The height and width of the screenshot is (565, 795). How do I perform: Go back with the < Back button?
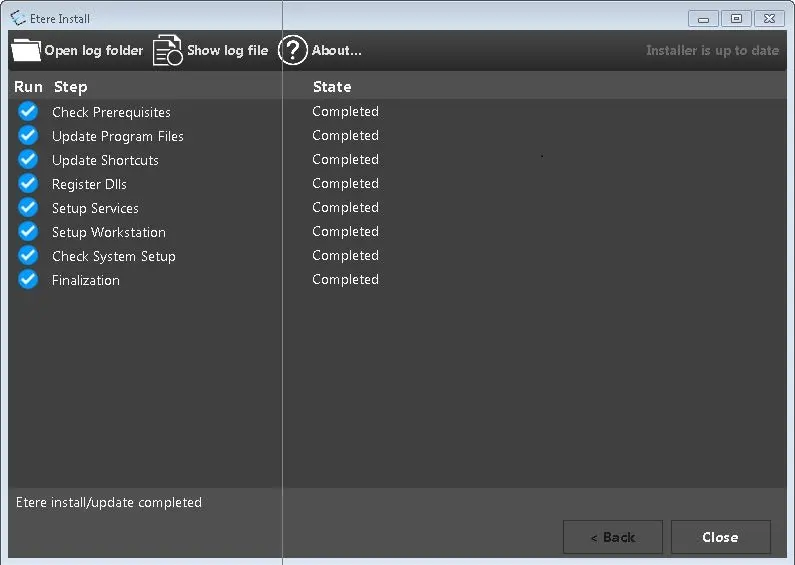pyautogui.click(x=612, y=537)
